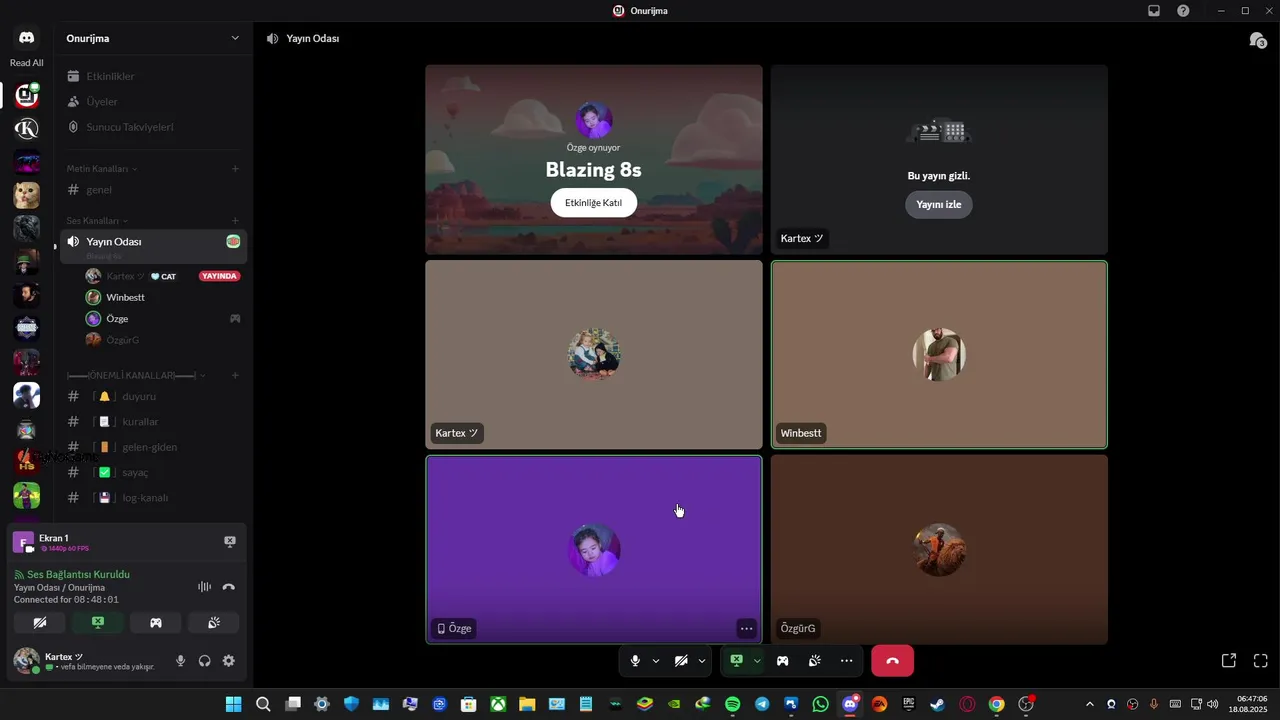
Task: Click Read All in server sidebar
Action: click(27, 63)
